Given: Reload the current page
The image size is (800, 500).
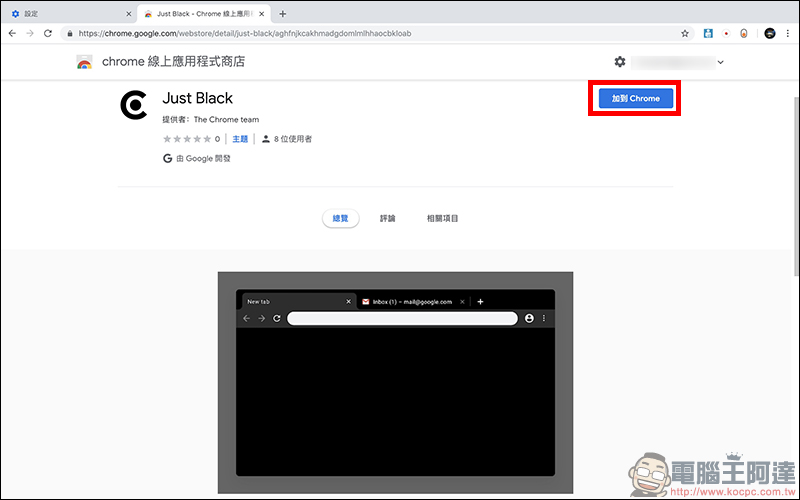Looking at the screenshot, I should pos(48,33).
